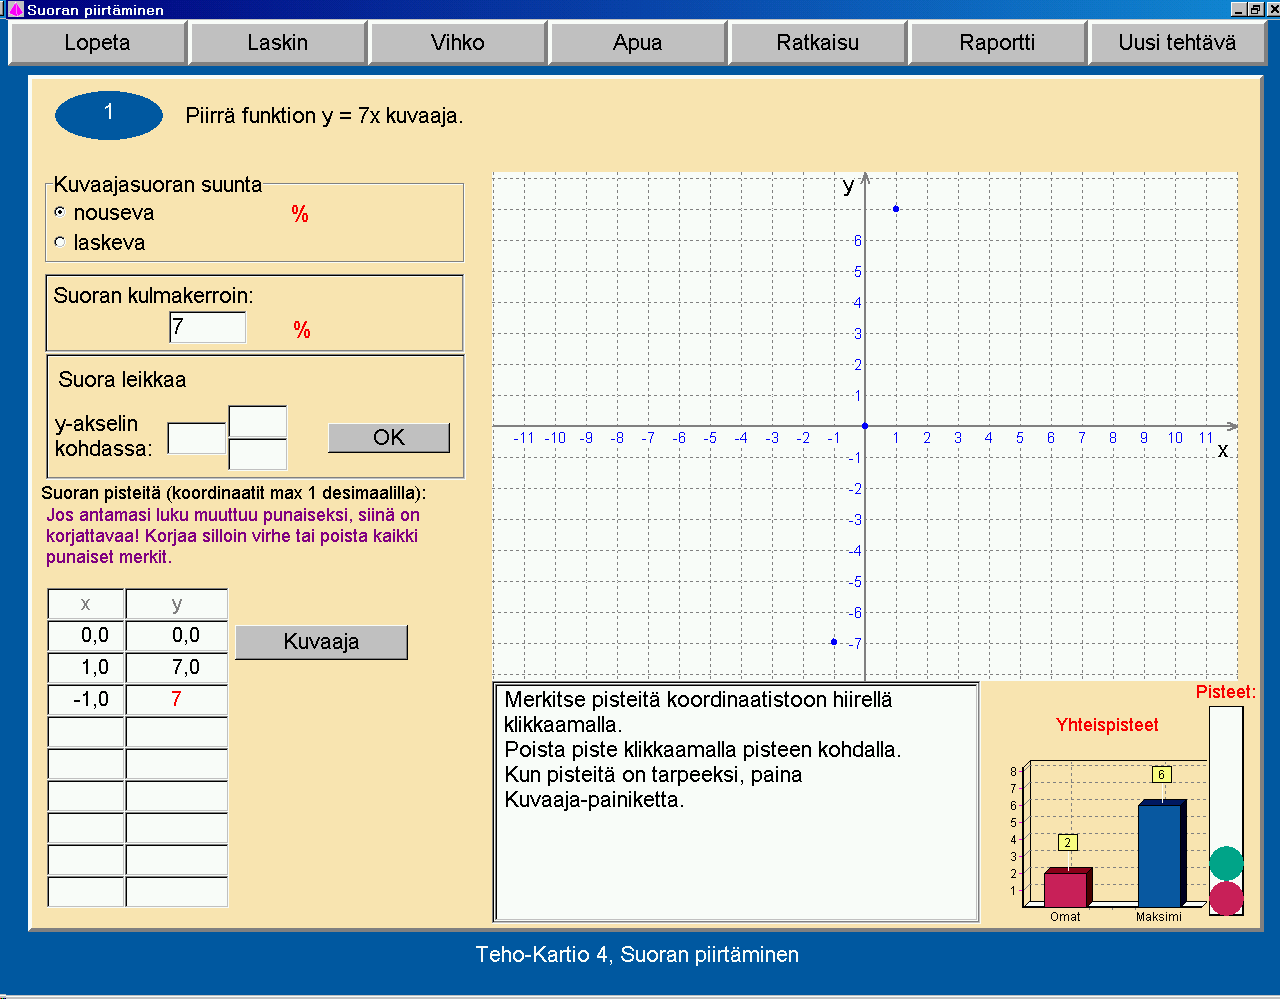This screenshot has height=999, width=1280.
Task: Click the red Omat bar in chart
Action: pos(1066,888)
